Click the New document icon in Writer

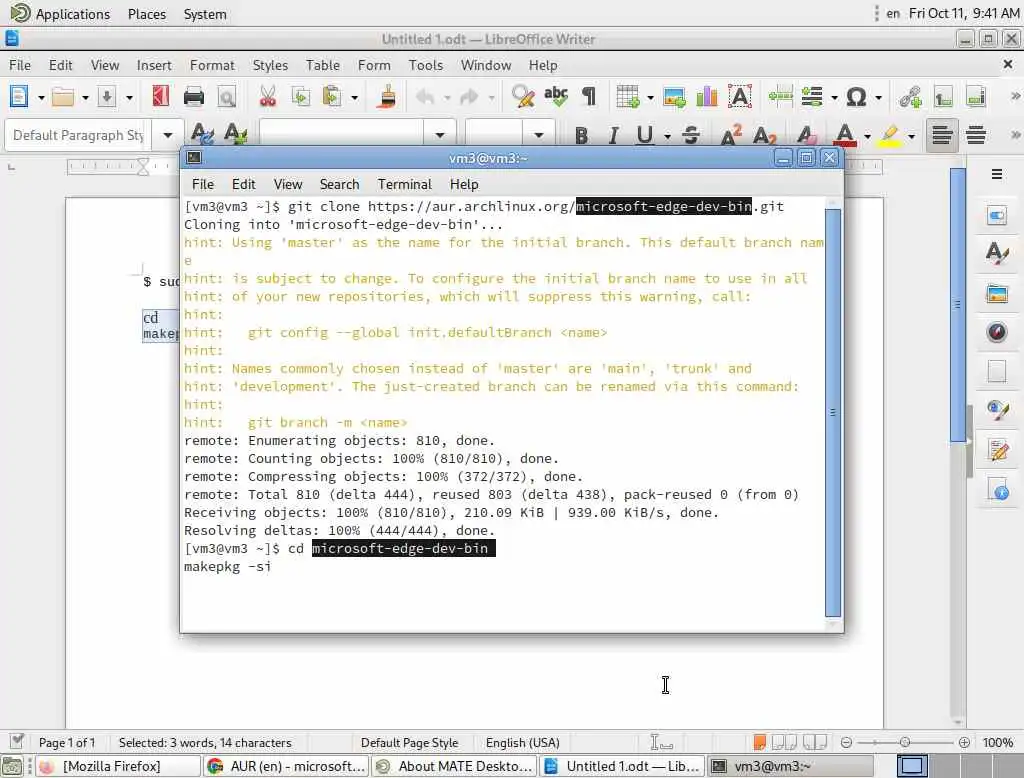click(x=19, y=97)
